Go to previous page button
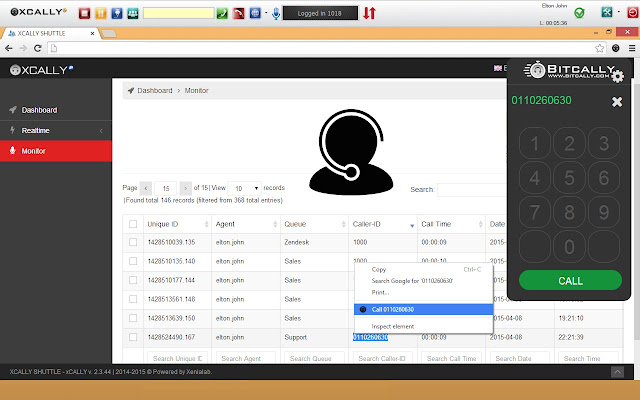 pos(146,188)
